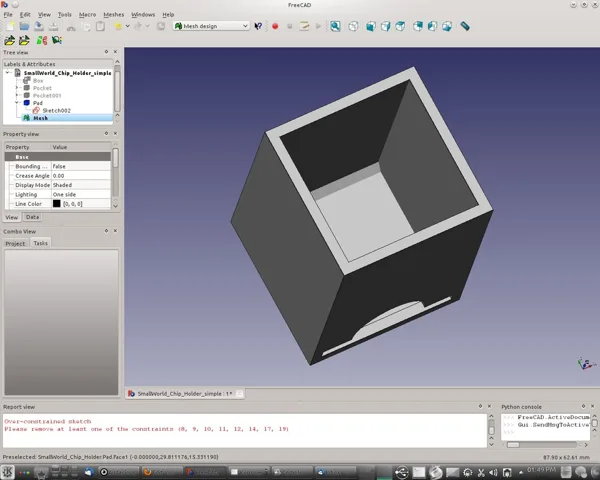Screen dimensions: 600x480
Task: Collapse the Pad tree item
Action: coord(17,103)
